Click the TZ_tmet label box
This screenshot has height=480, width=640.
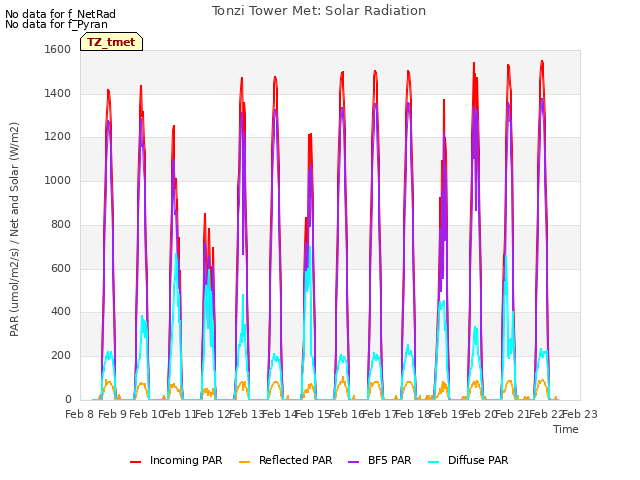click(x=111, y=42)
